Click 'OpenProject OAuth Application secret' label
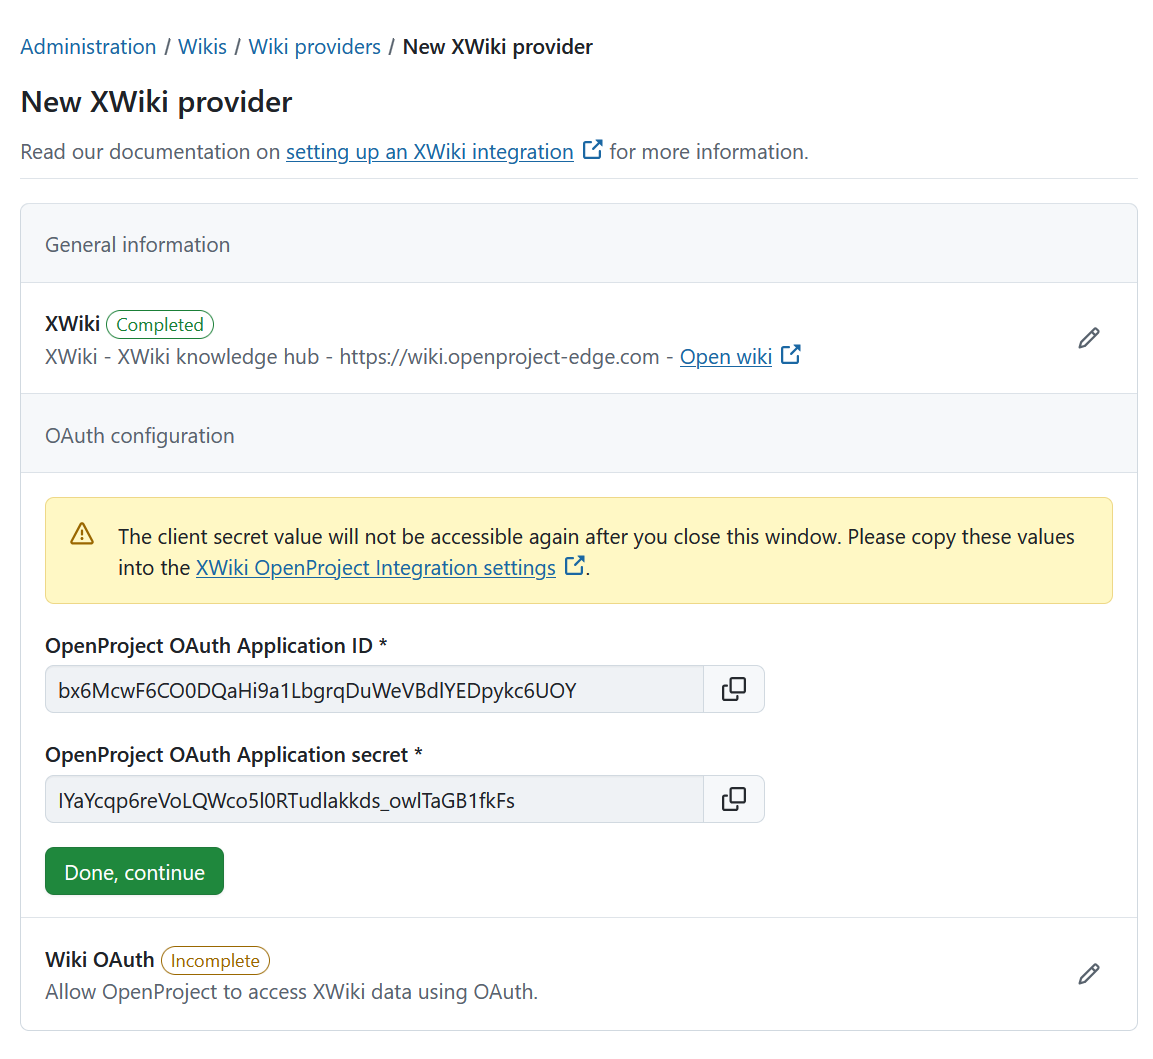Screen dimensions: 1153x1059 point(234,755)
